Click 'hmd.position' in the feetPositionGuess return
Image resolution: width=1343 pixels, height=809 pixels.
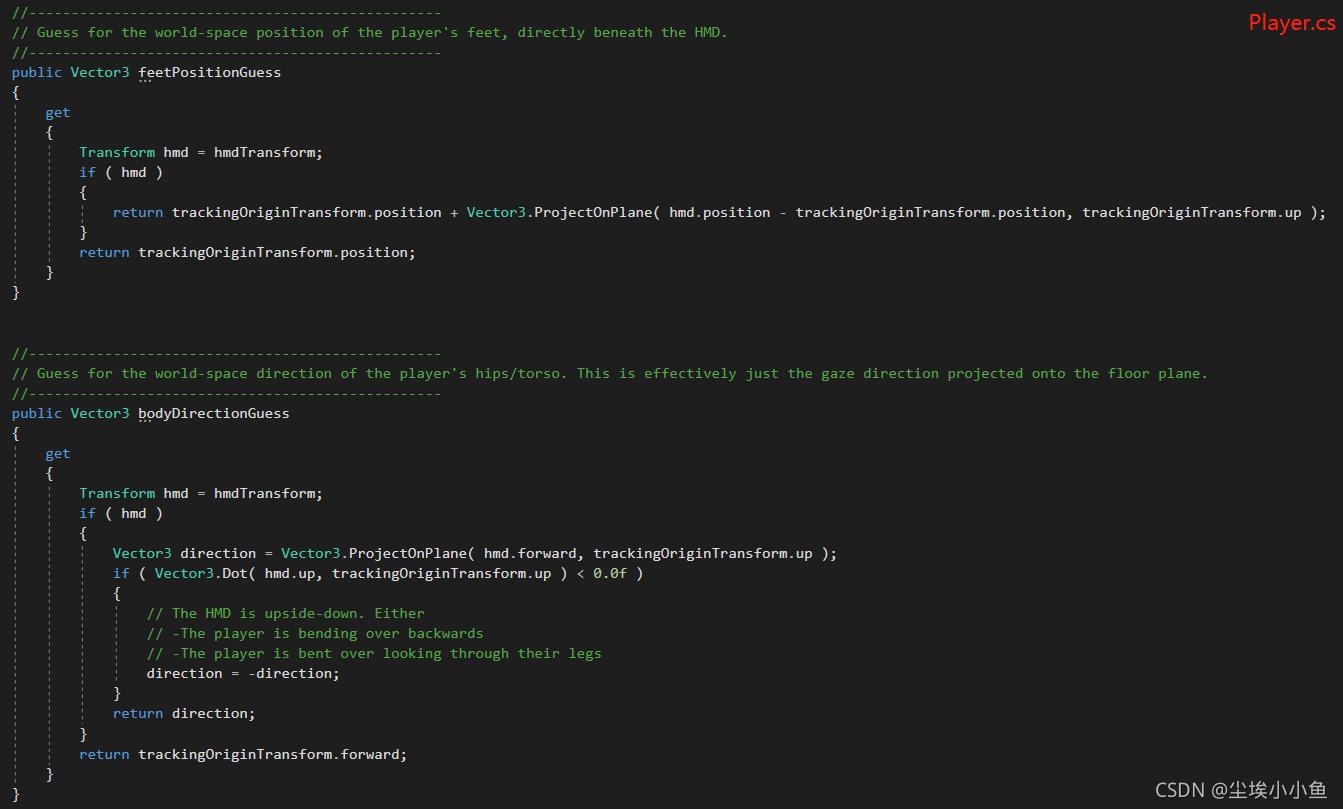(720, 212)
